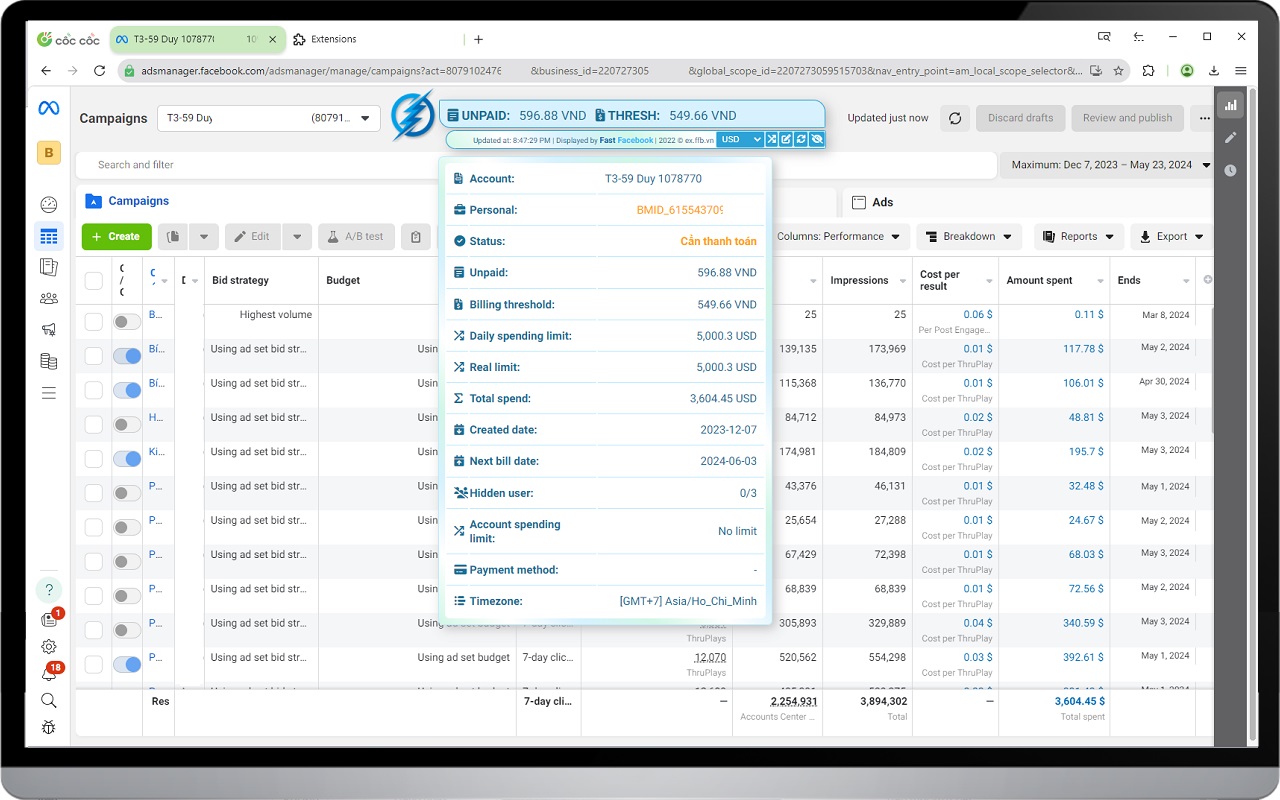The image size is (1280, 800).
Task: Open Ads reporting pages icon in sidebar
Action: tap(48, 267)
